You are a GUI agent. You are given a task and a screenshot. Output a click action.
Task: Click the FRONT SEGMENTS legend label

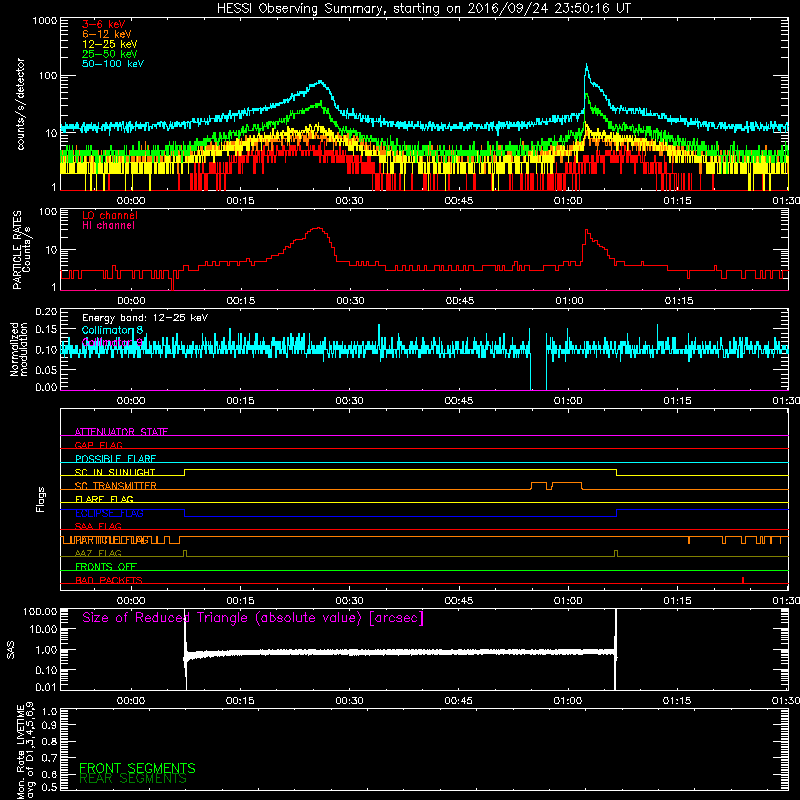click(137, 768)
